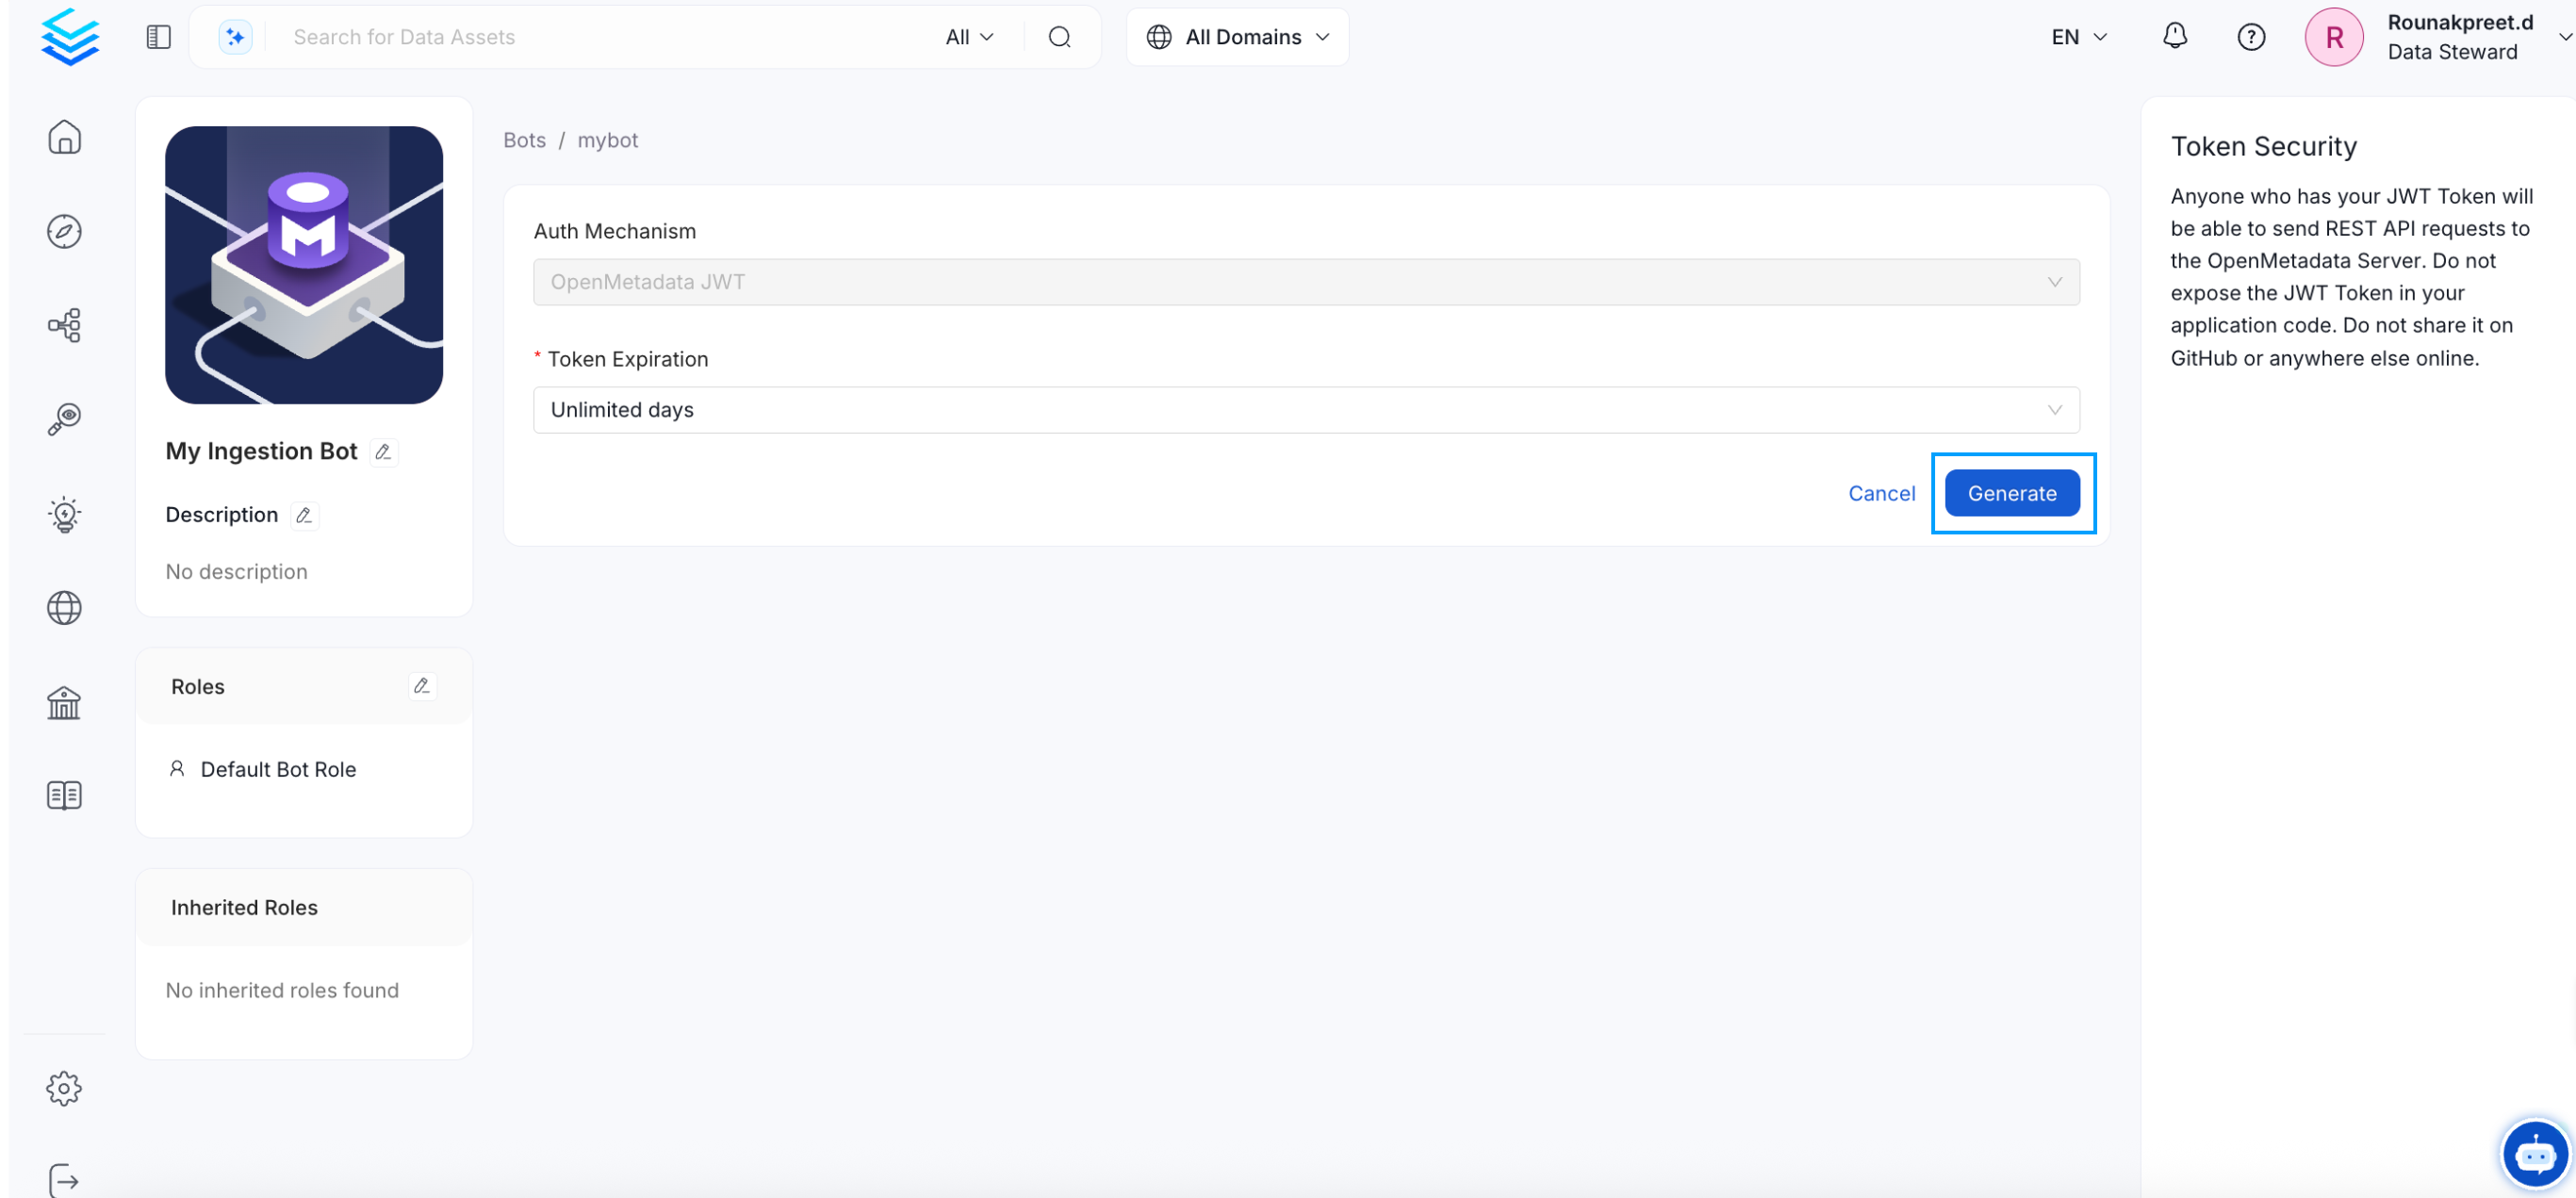Click the edit pencil next to My Ingestion Bot

tap(382, 452)
